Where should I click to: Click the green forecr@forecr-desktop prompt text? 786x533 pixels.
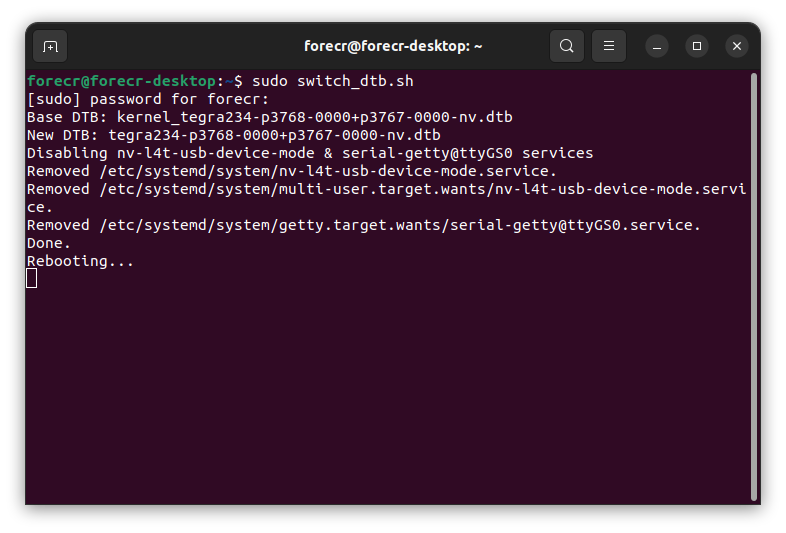(x=121, y=81)
